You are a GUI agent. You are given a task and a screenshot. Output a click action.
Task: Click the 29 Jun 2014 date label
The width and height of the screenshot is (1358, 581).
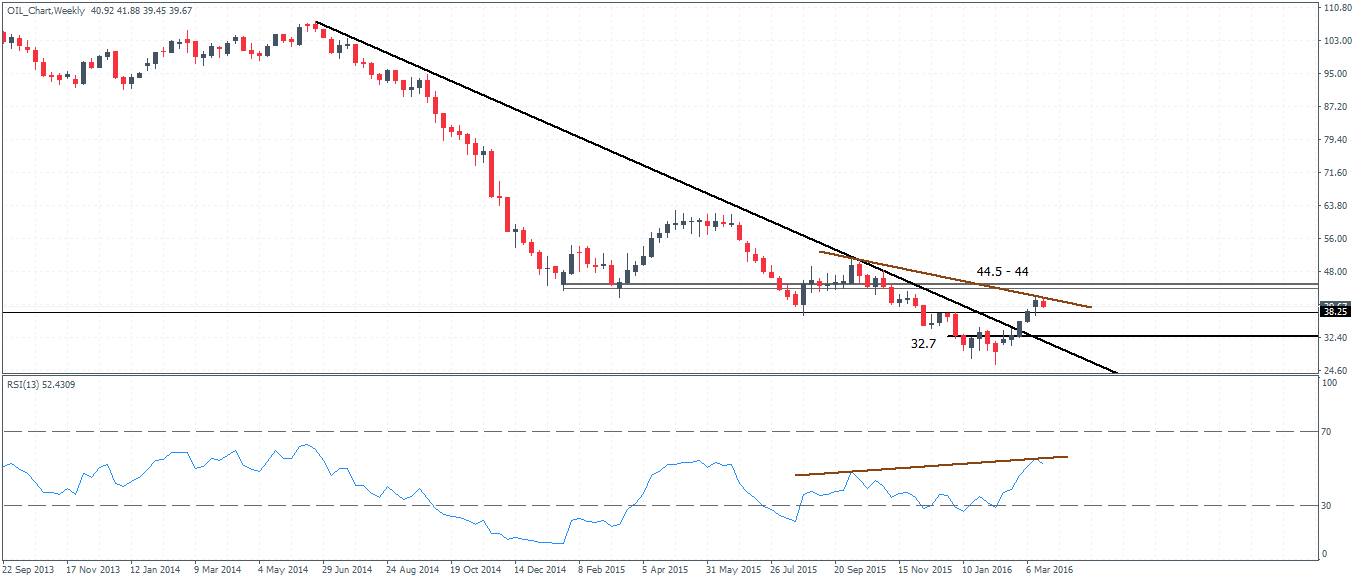(348, 569)
